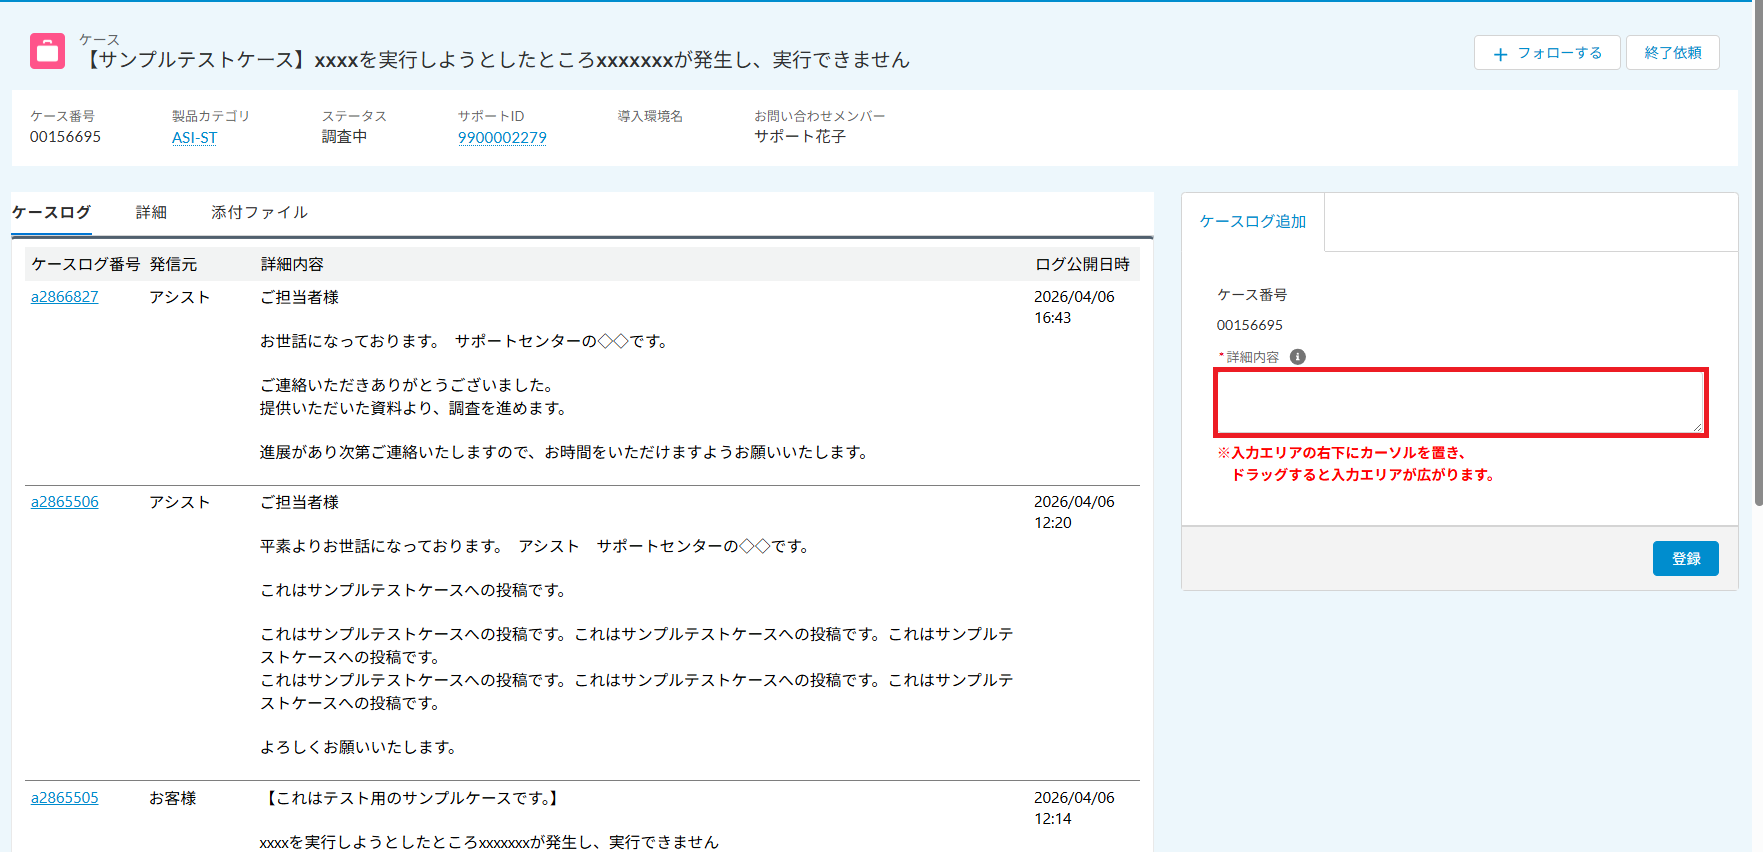Click the text area resize handle
The image size is (1763, 852).
pos(1697,427)
